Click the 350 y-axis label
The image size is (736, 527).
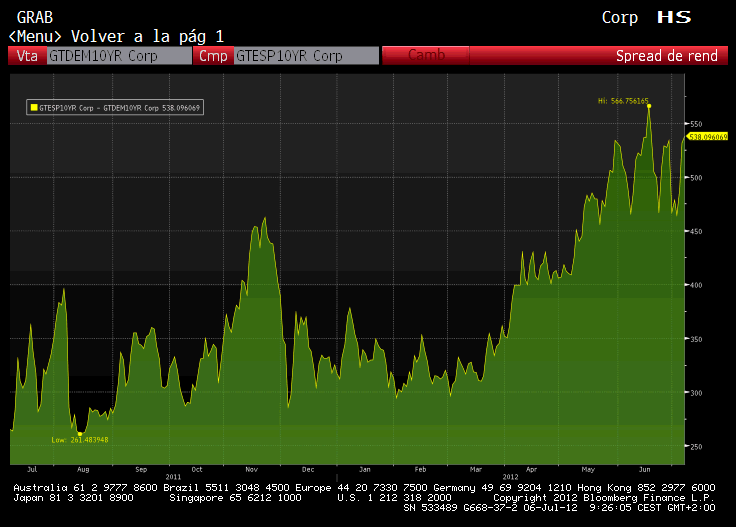696,339
